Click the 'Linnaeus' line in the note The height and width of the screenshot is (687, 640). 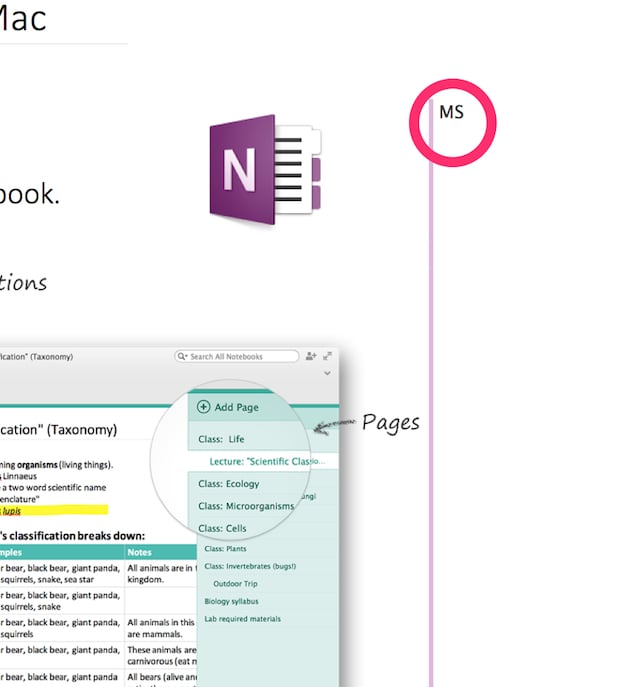(x=18, y=476)
